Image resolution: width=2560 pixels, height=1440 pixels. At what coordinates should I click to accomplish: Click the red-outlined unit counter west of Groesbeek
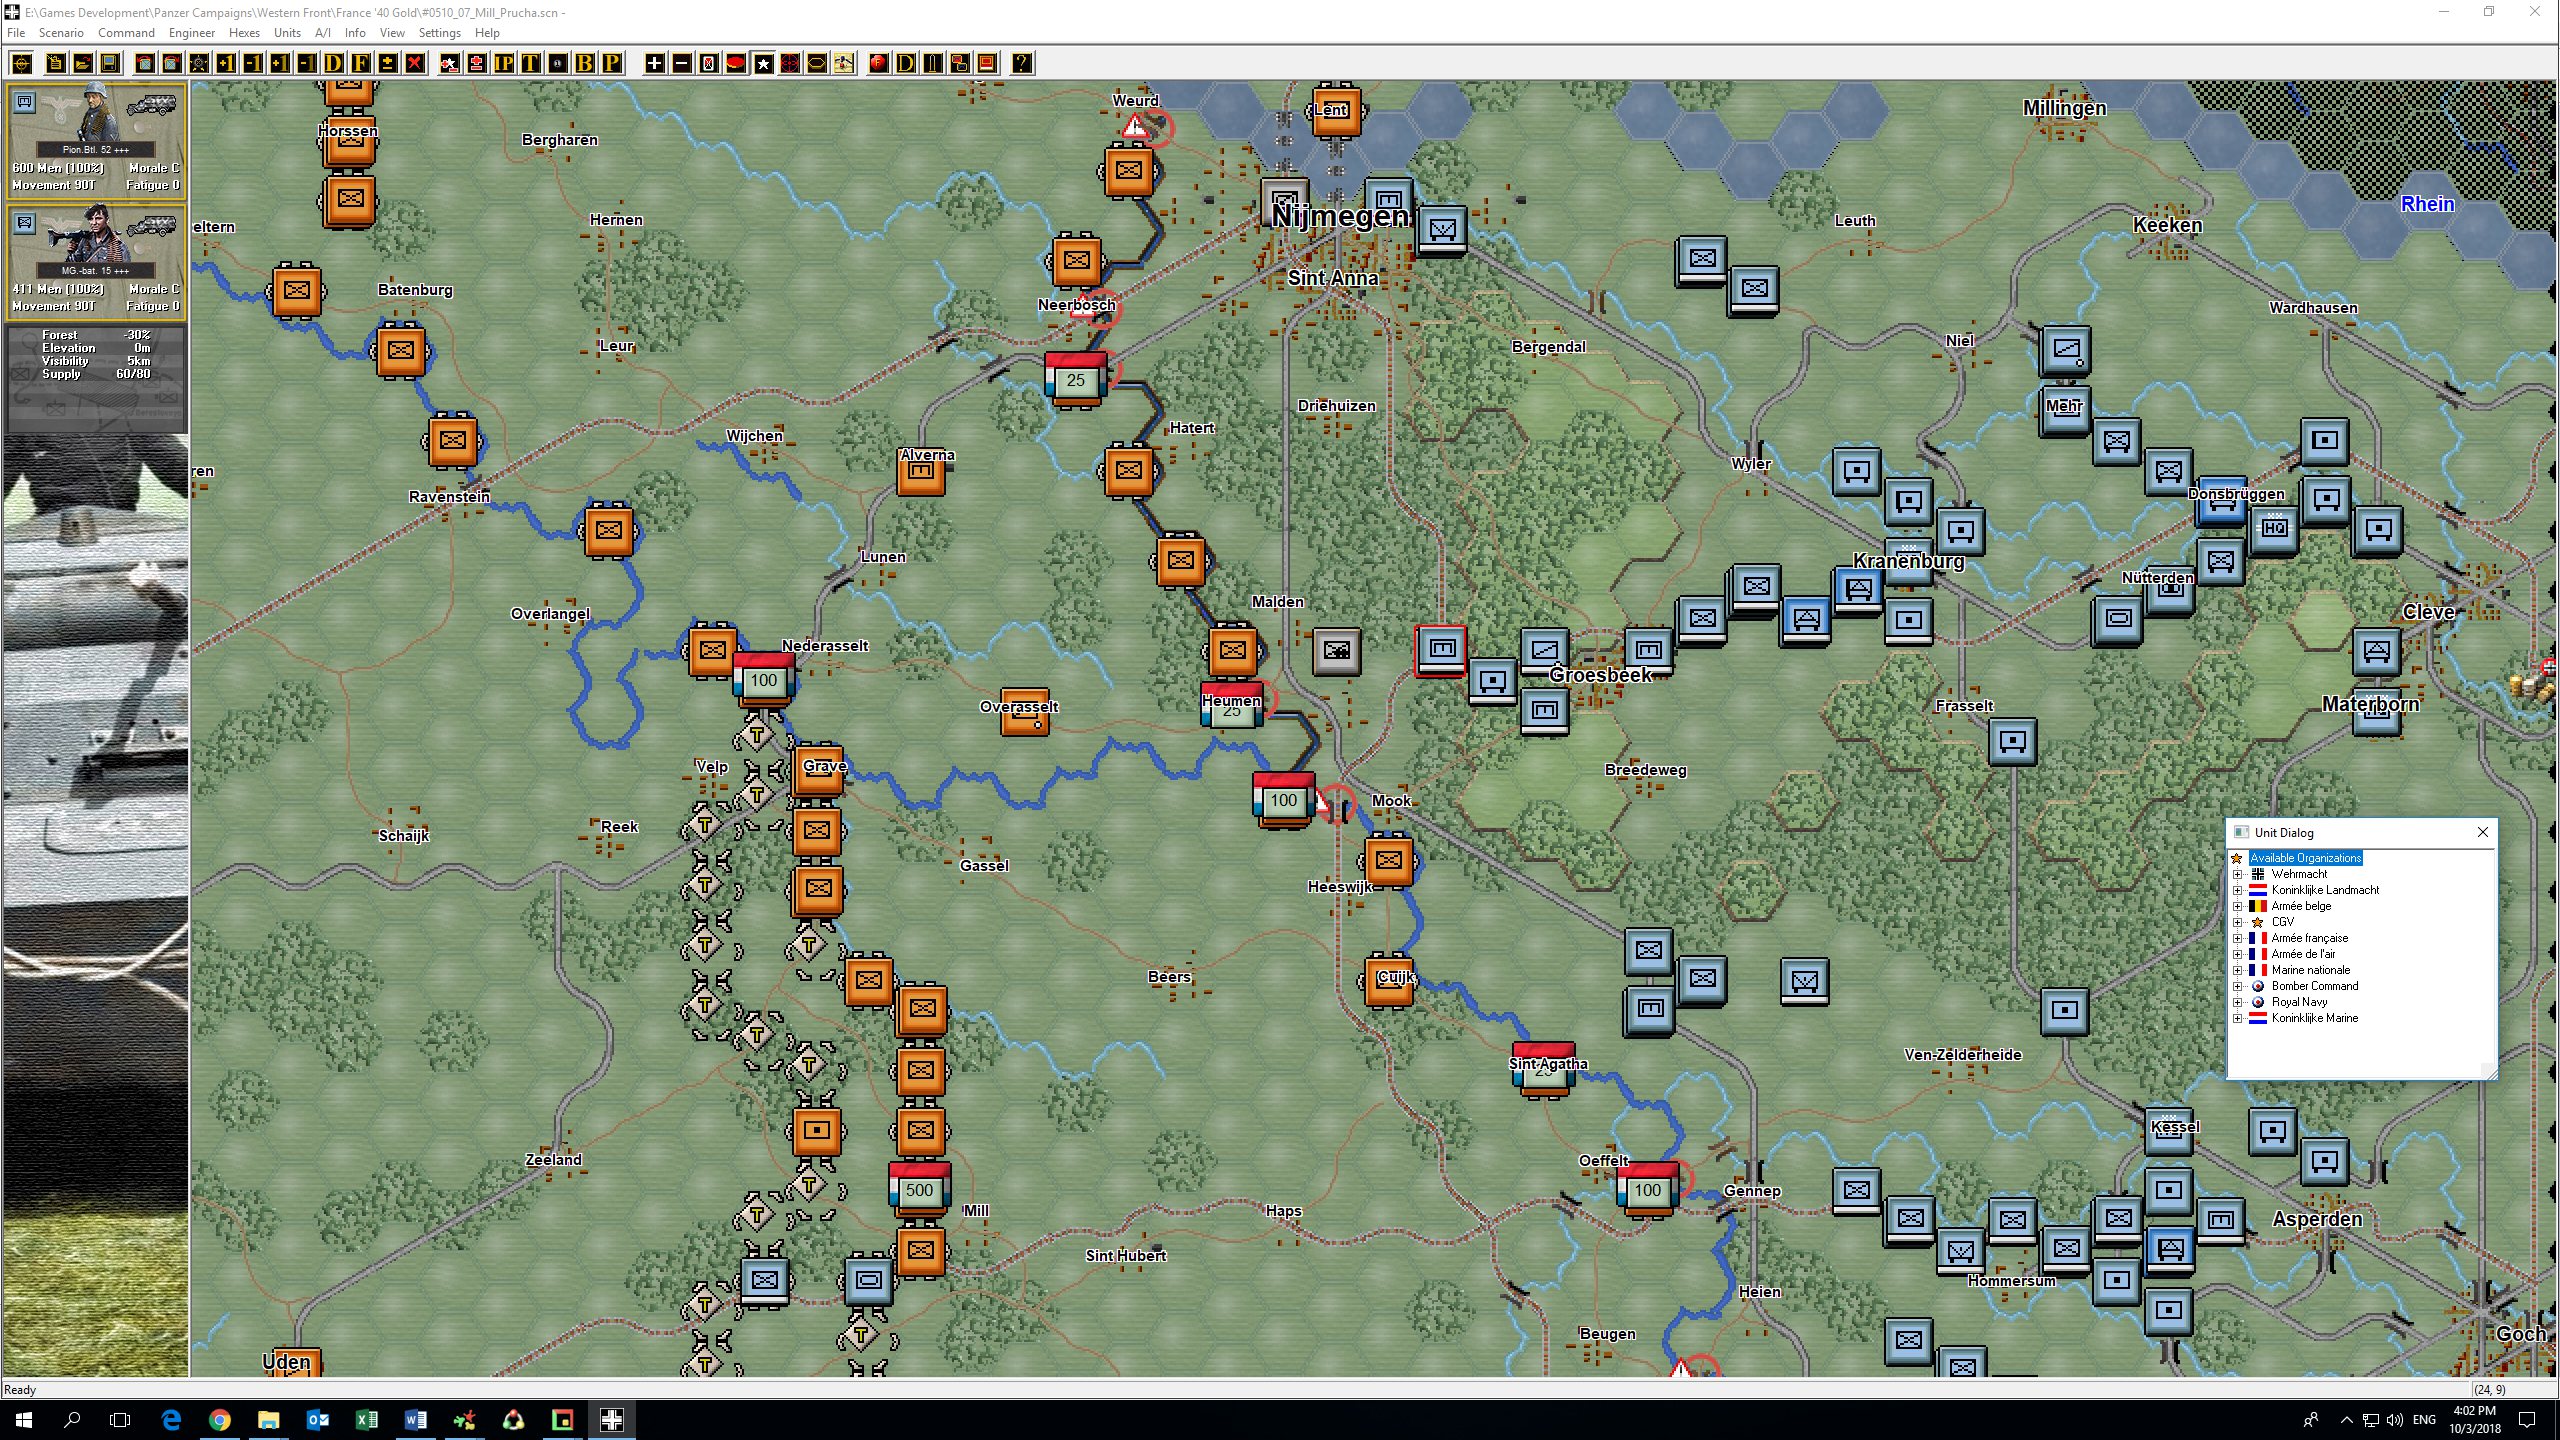[x=1441, y=650]
